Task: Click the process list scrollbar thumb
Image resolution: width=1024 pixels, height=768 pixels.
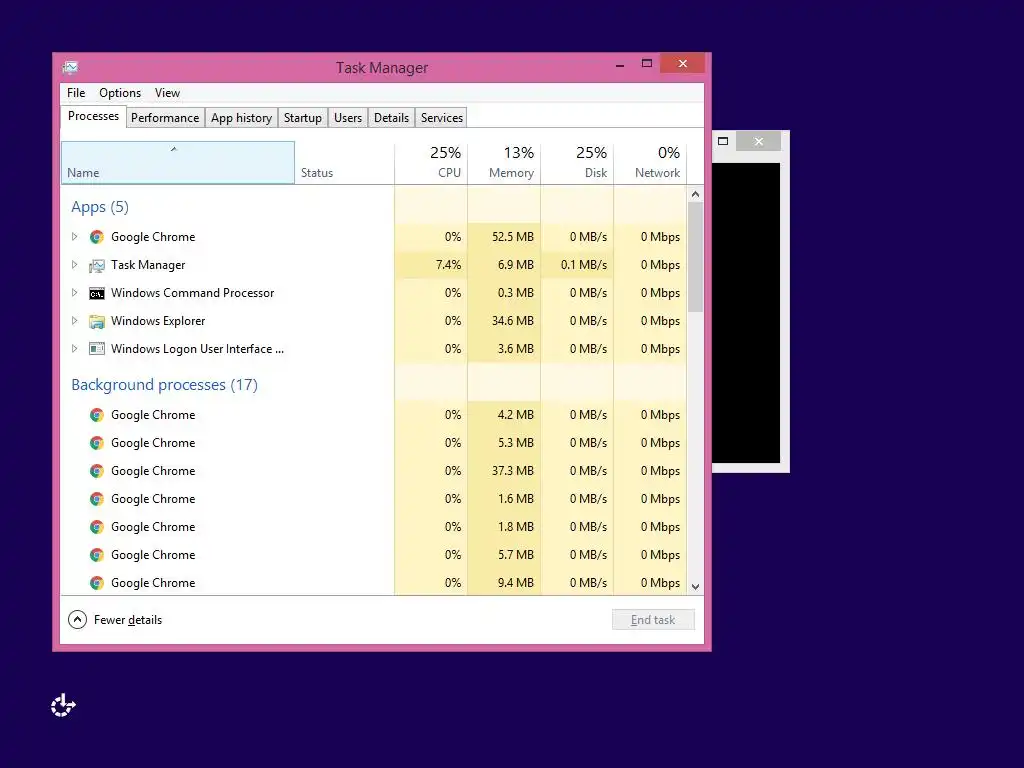Action: click(696, 257)
